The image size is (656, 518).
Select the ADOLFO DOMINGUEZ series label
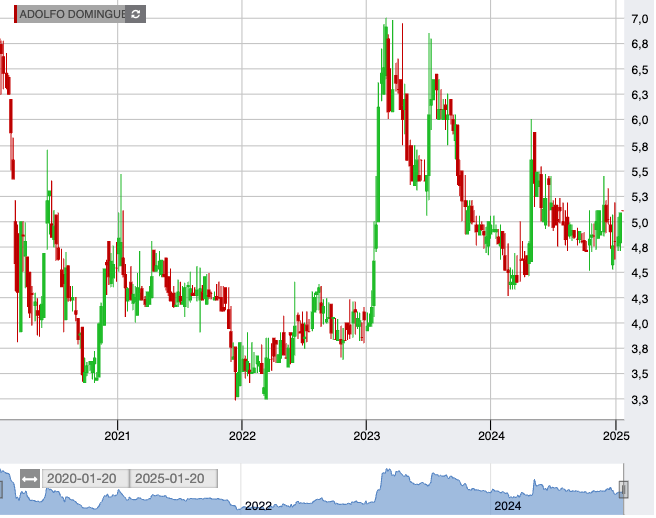coord(70,14)
